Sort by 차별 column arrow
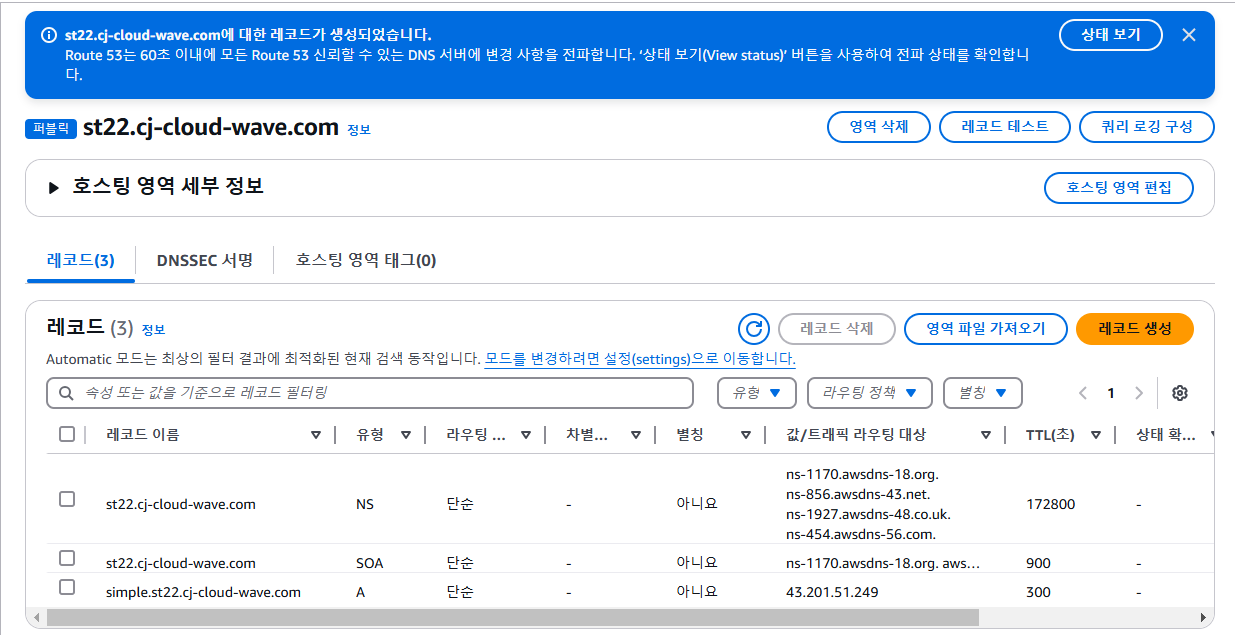 pos(636,435)
